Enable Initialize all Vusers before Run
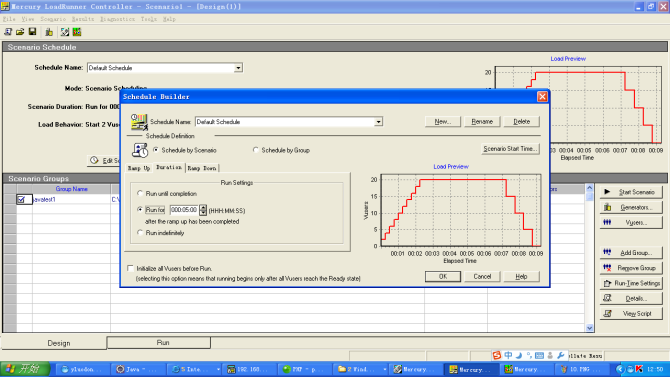This screenshot has height=377, width=670. click(x=130, y=268)
